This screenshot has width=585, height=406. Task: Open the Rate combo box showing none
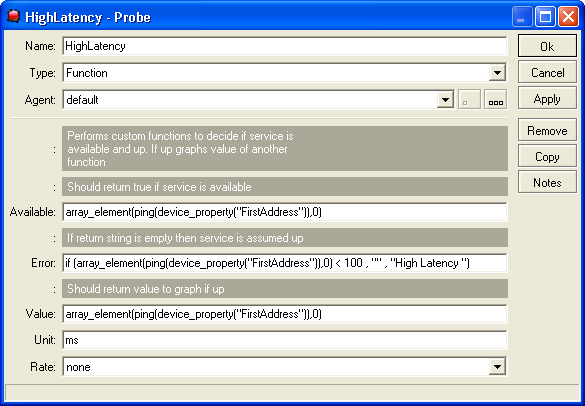(285, 367)
